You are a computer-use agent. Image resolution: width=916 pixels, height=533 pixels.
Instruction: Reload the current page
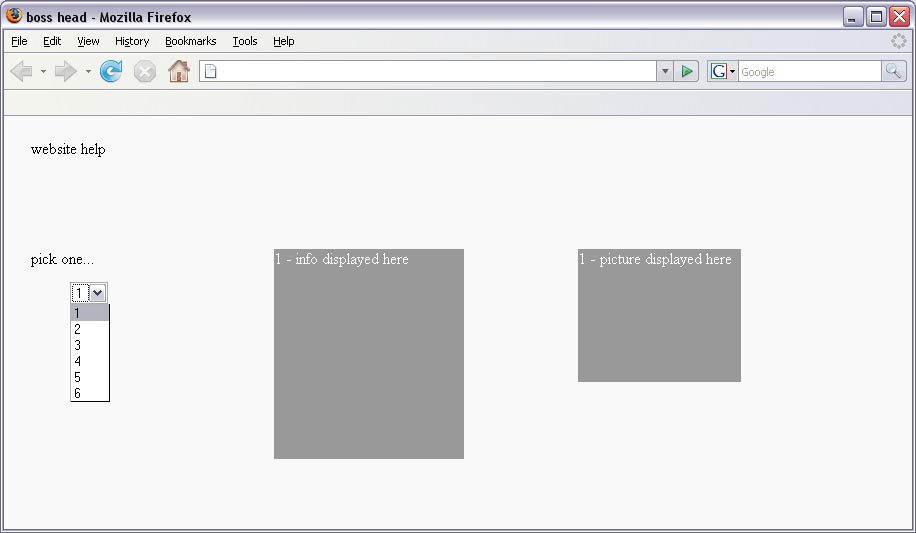111,71
